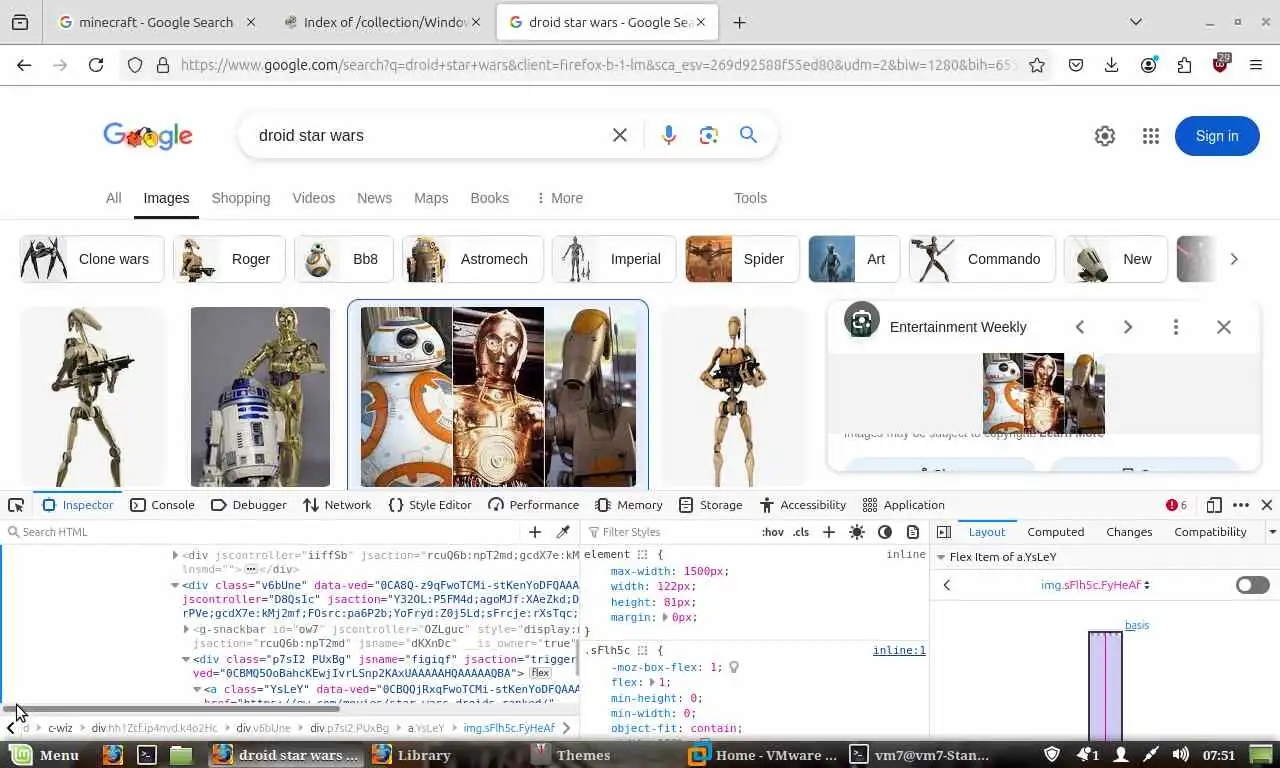This screenshot has width=1280, height=768.
Task: Click the basis label in flex diagram
Action: pyautogui.click(x=1137, y=625)
